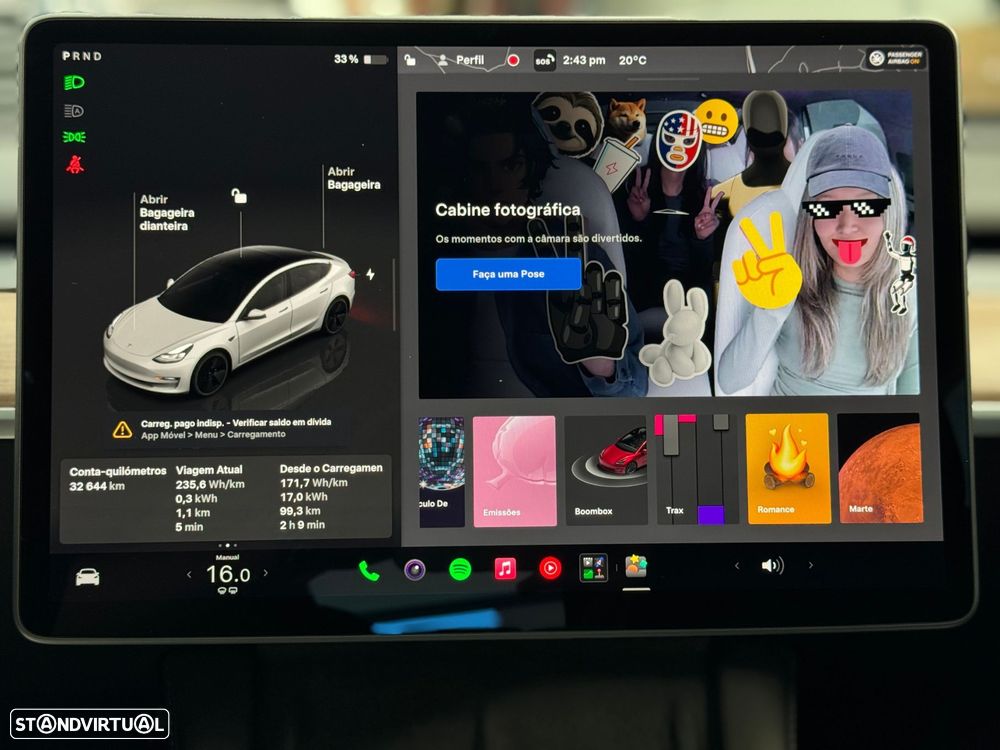Open the Emissões pink tile

515,471
